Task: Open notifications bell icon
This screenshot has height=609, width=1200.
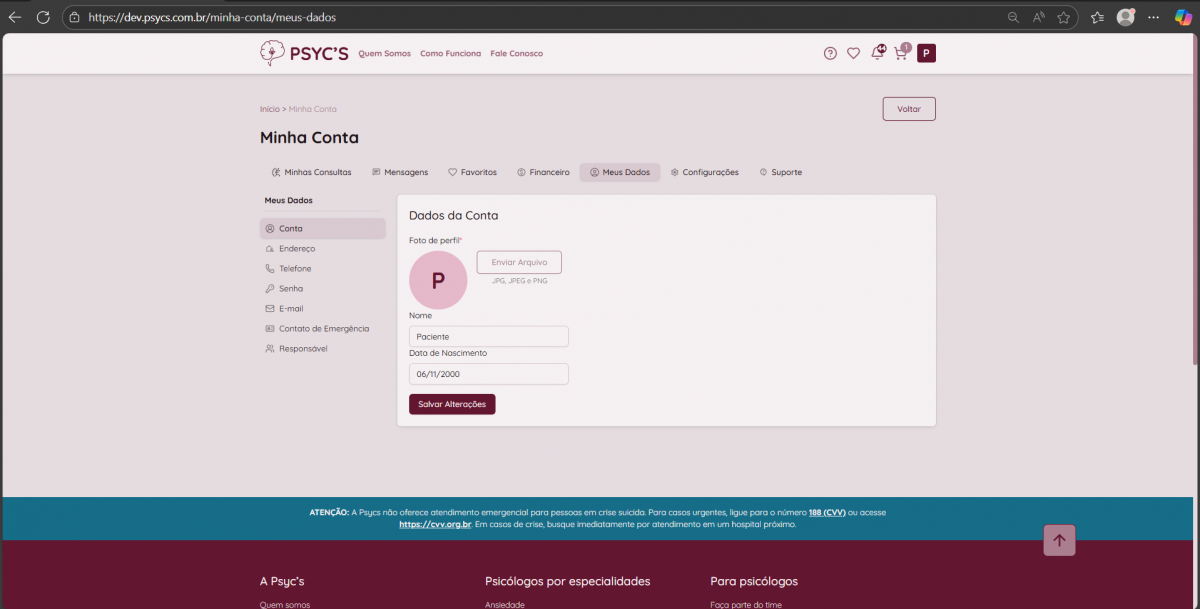Action: click(877, 54)
